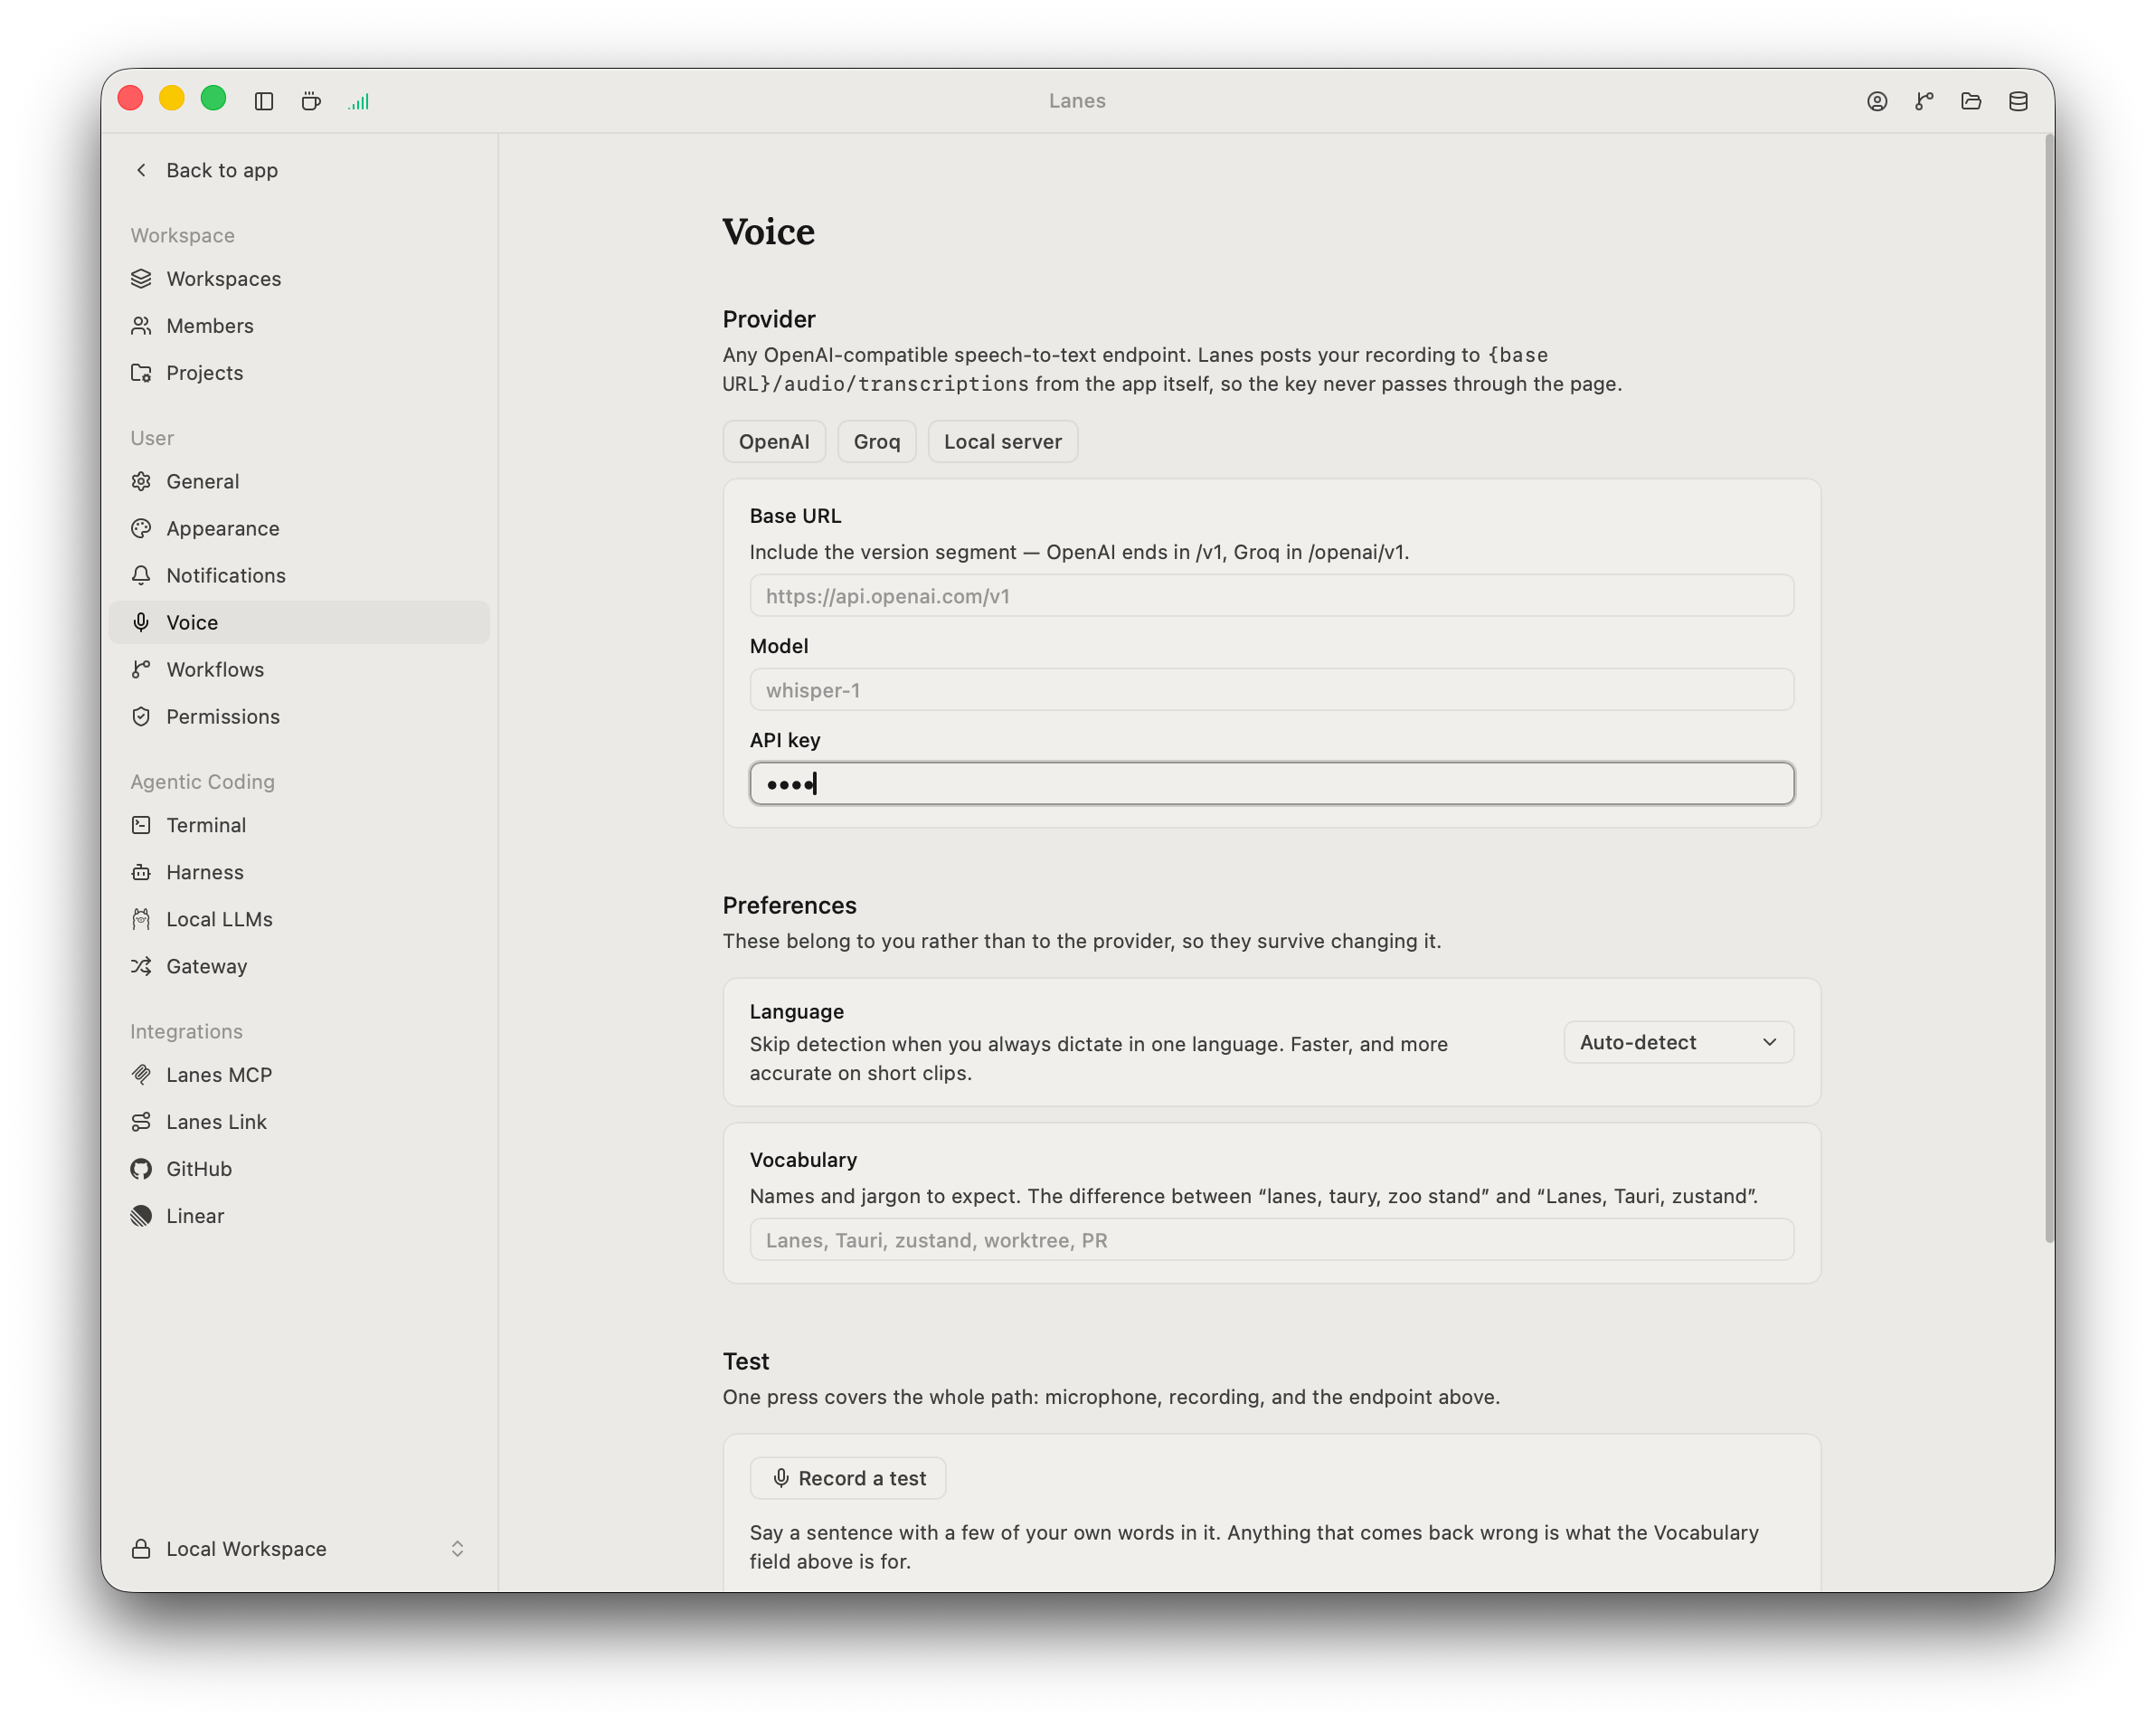Click the Permissions shield icon
Image resolution: width=2156 pixels, height=1726 pixels.
click(x=141, y=716)
